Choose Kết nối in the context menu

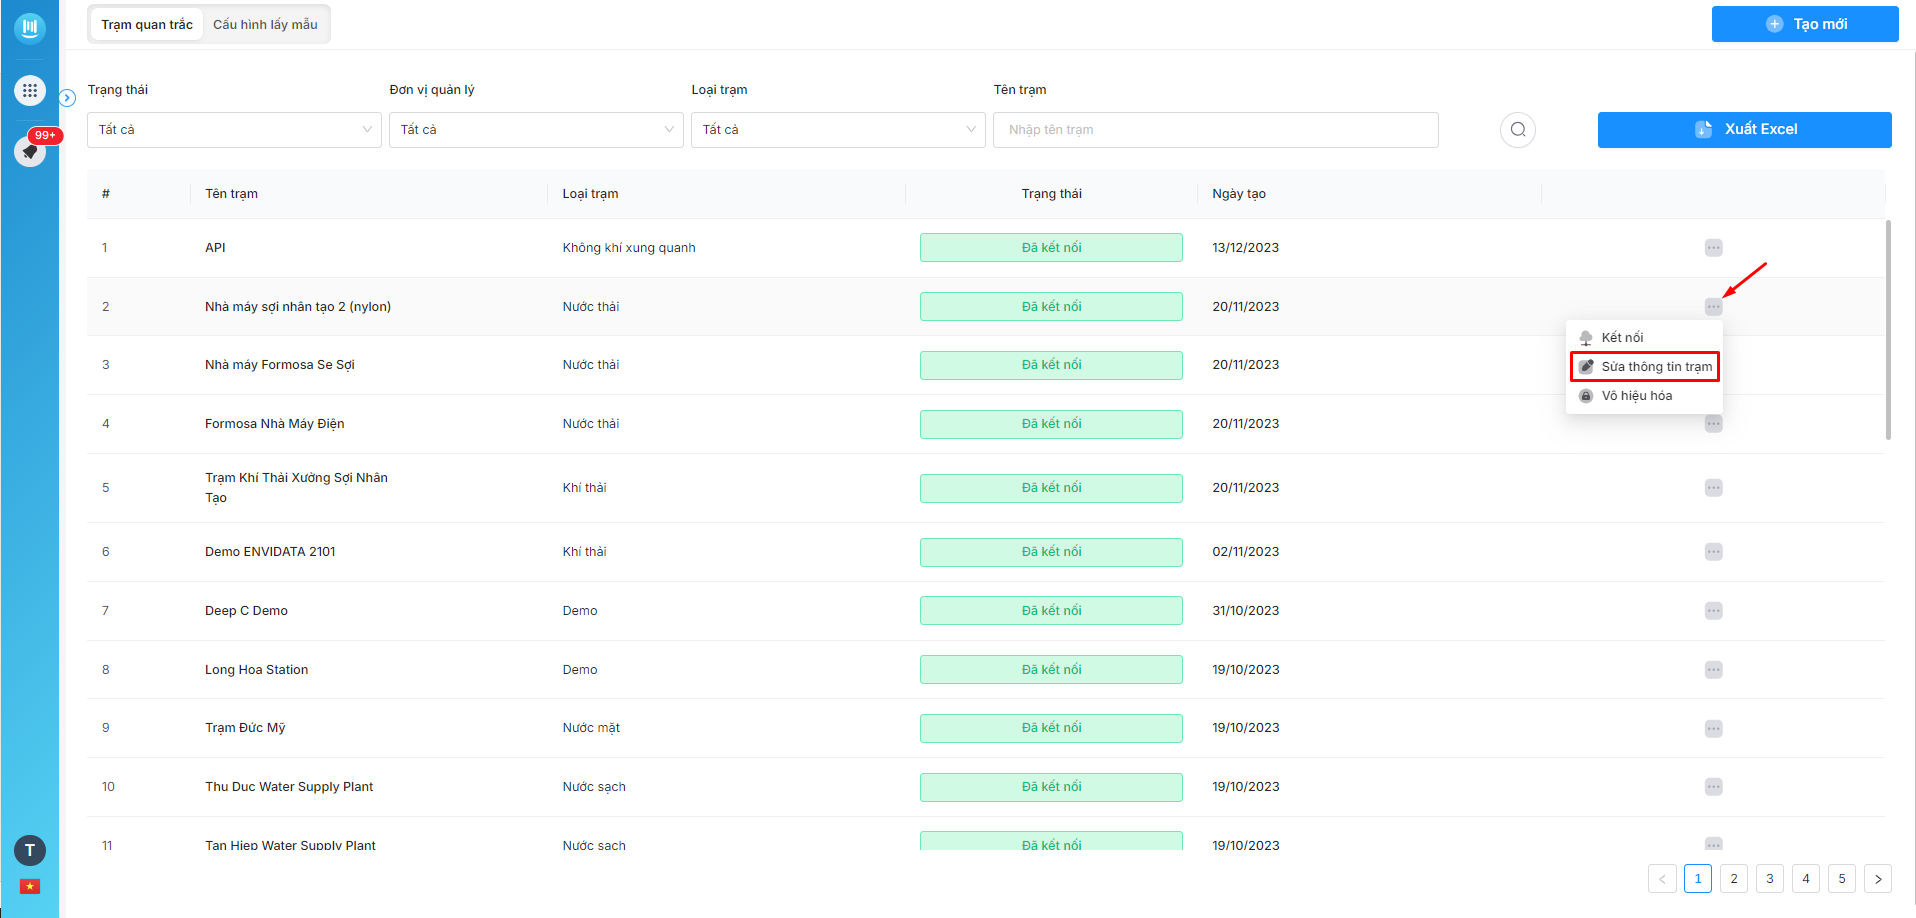click(1644, 338)
